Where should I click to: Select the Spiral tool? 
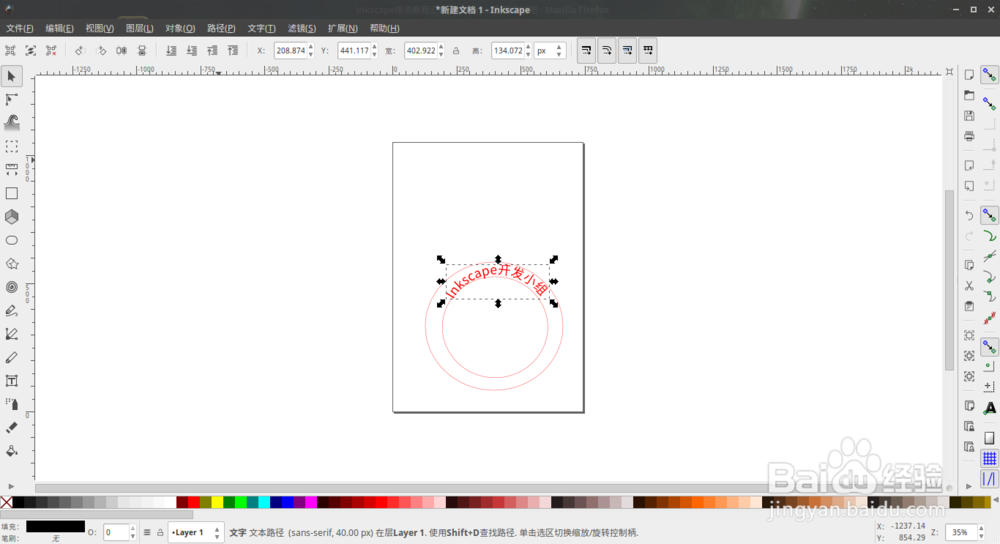pos(11,287)
